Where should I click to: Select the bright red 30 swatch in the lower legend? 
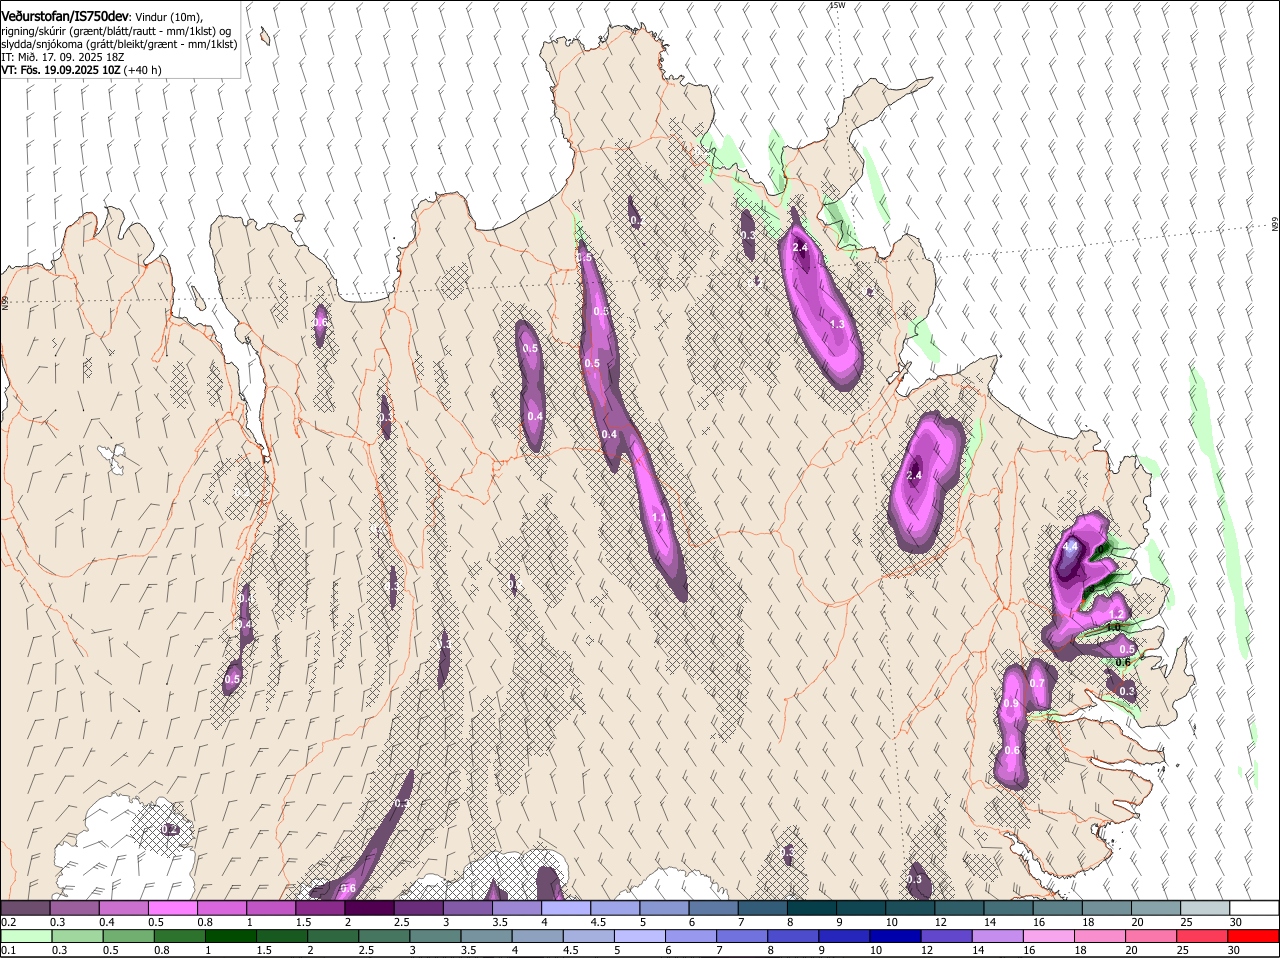click(1254, 937)
